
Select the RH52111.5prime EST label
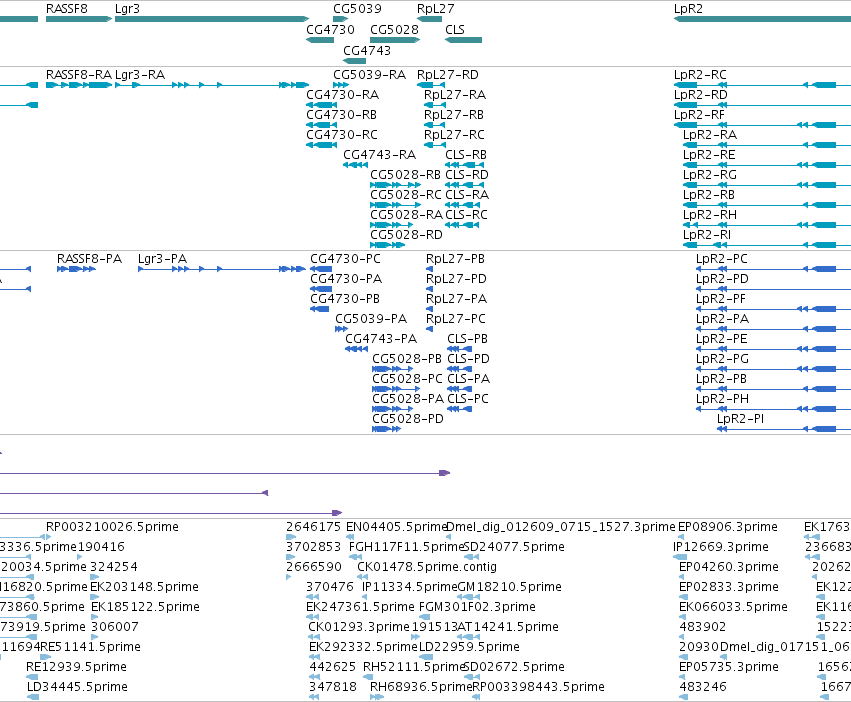click(415, 667)
